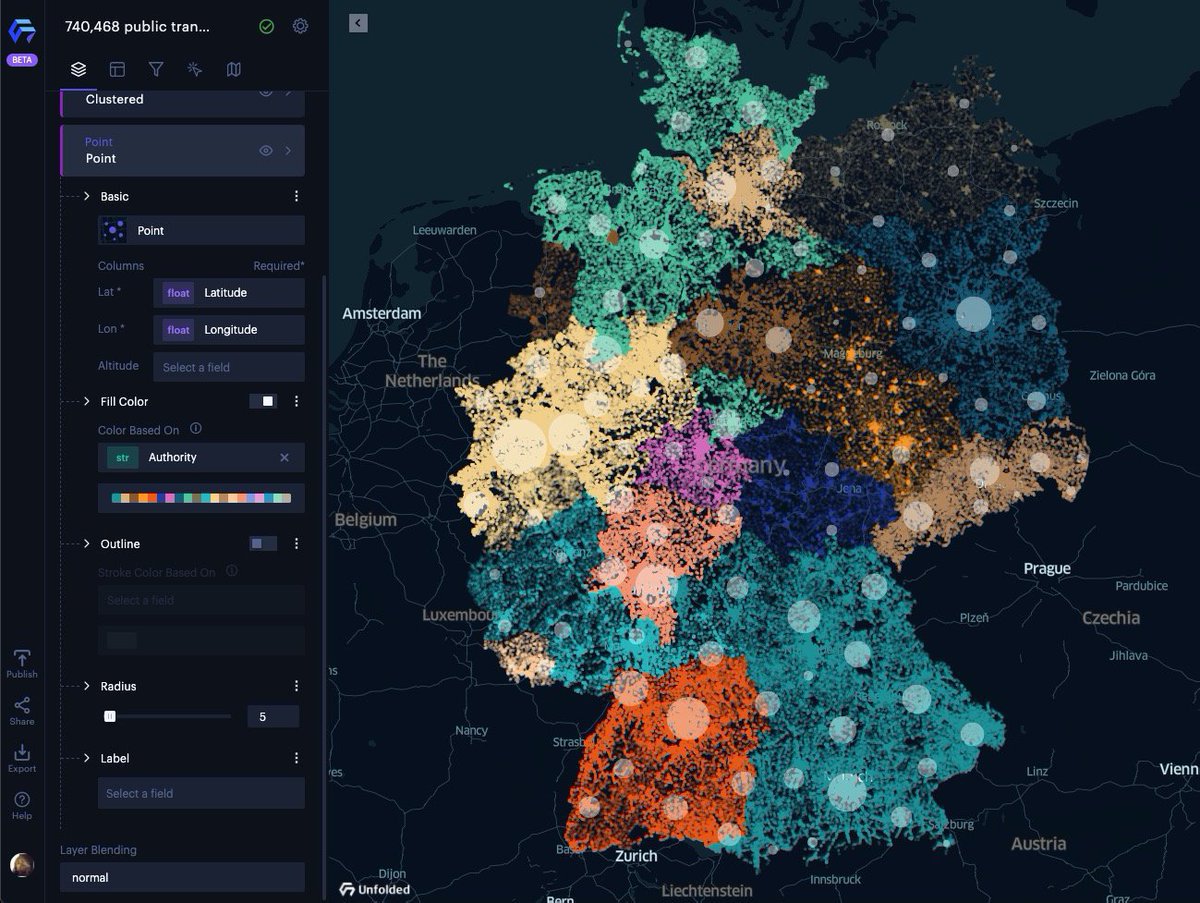Open the base map settings icon

pos(234,69)
